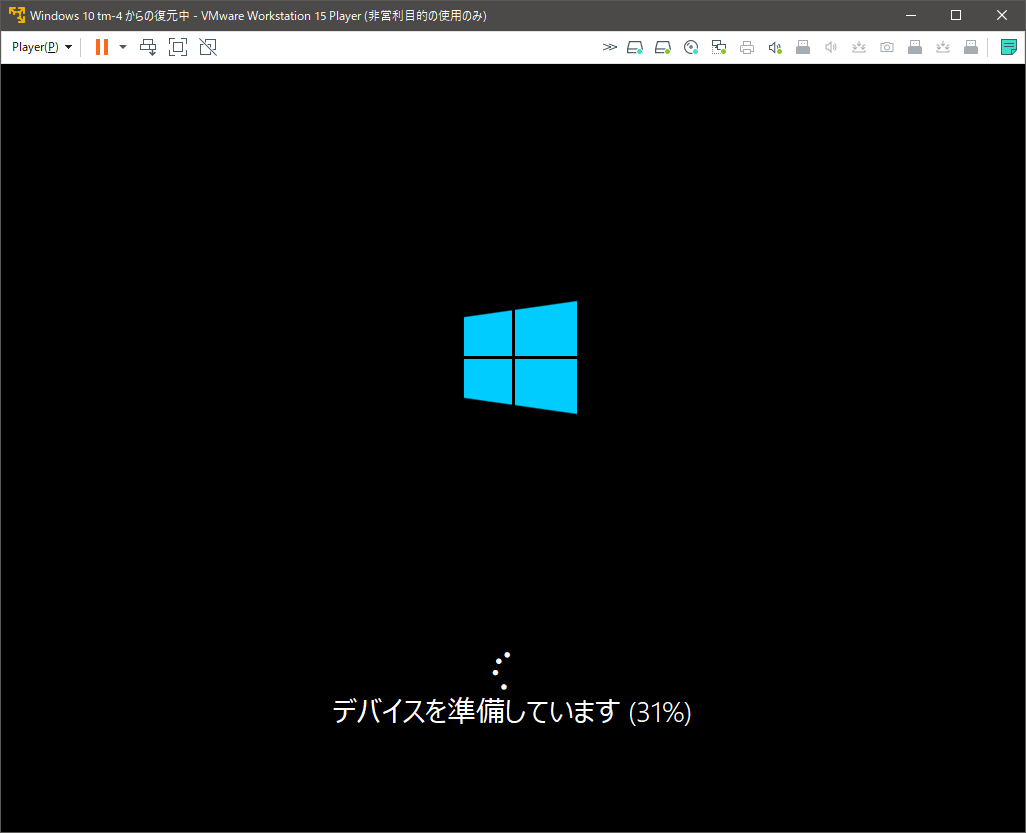Image resolution: width=1026 pixels, height=833 pixels.
Task: Expand the power options arrow beside the pause button
Action: (x=122, y=47)
